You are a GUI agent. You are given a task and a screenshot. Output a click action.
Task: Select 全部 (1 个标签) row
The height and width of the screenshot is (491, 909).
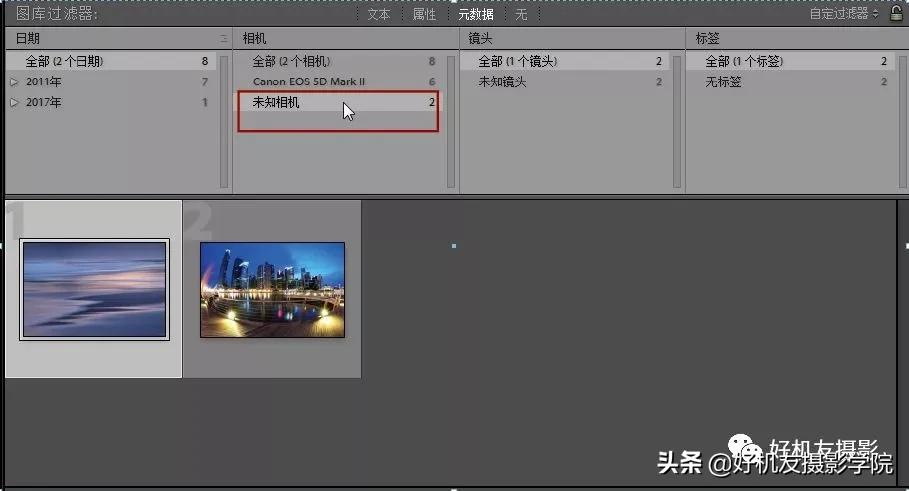pyautogui.click(x=791, y=61)
